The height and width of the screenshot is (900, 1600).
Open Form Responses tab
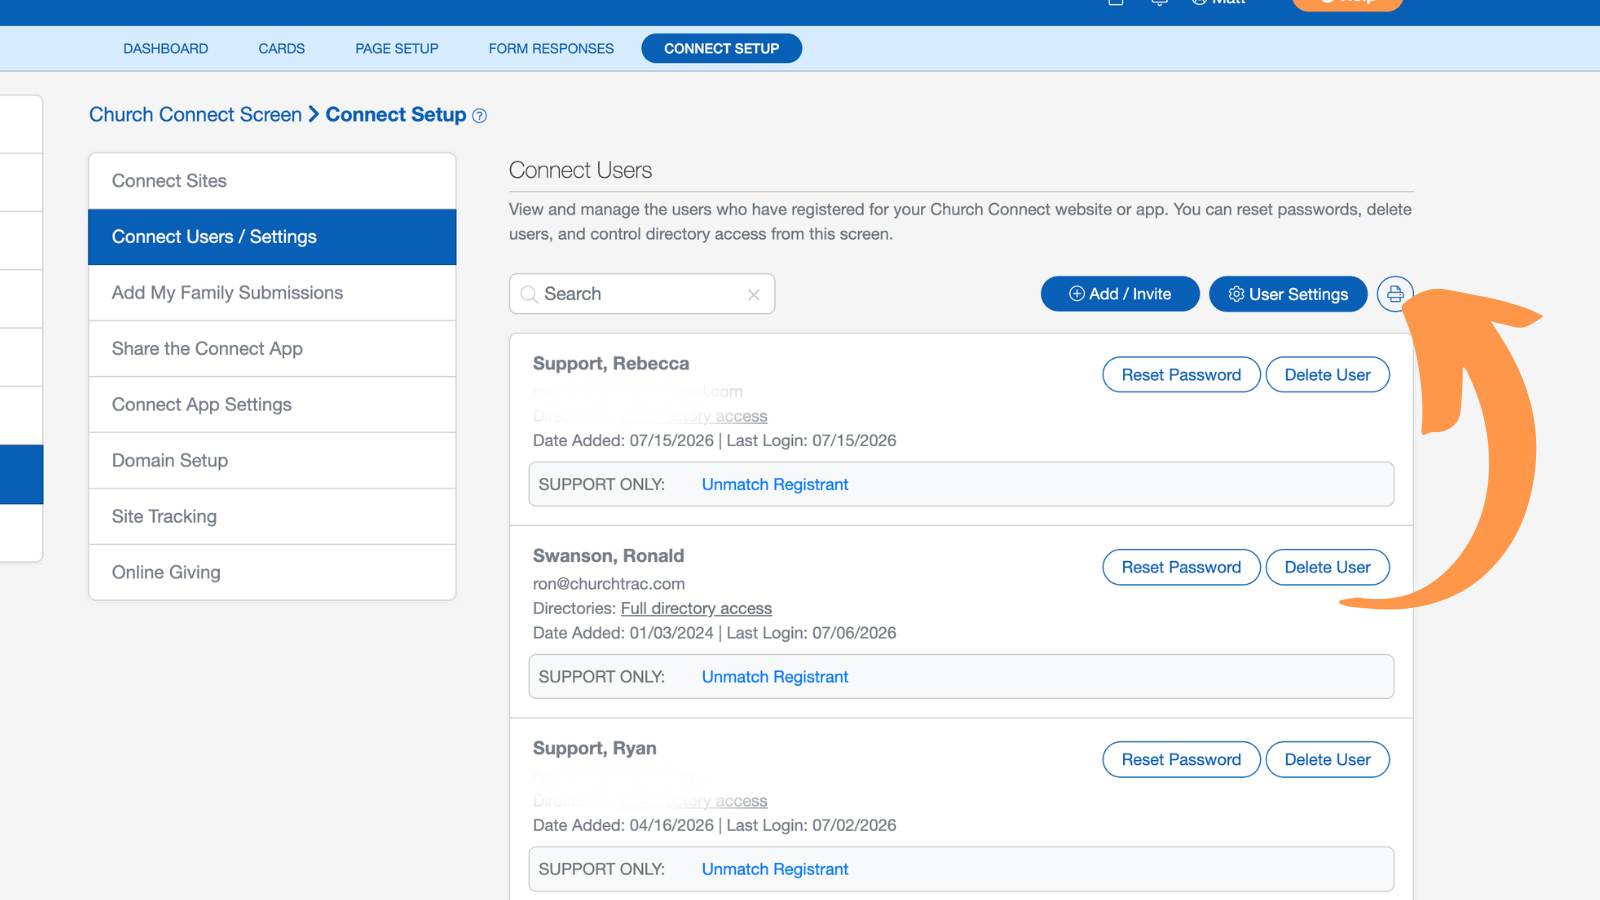click(551, 48)
